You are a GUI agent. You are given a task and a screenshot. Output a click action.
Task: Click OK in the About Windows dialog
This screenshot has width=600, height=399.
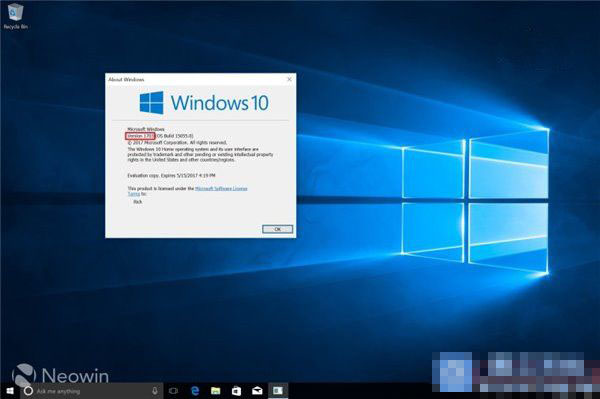277,229
